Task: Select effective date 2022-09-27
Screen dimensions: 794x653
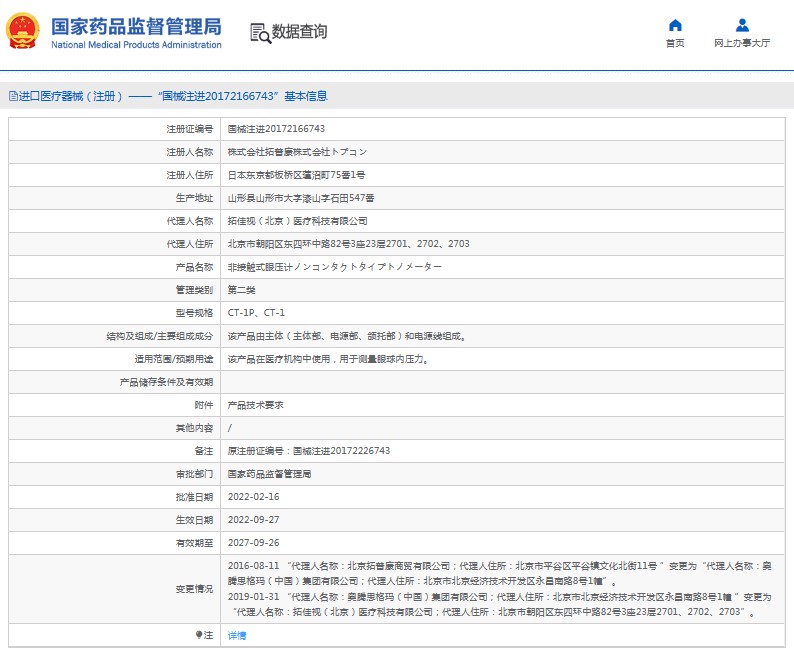Action: click(254, 520)
